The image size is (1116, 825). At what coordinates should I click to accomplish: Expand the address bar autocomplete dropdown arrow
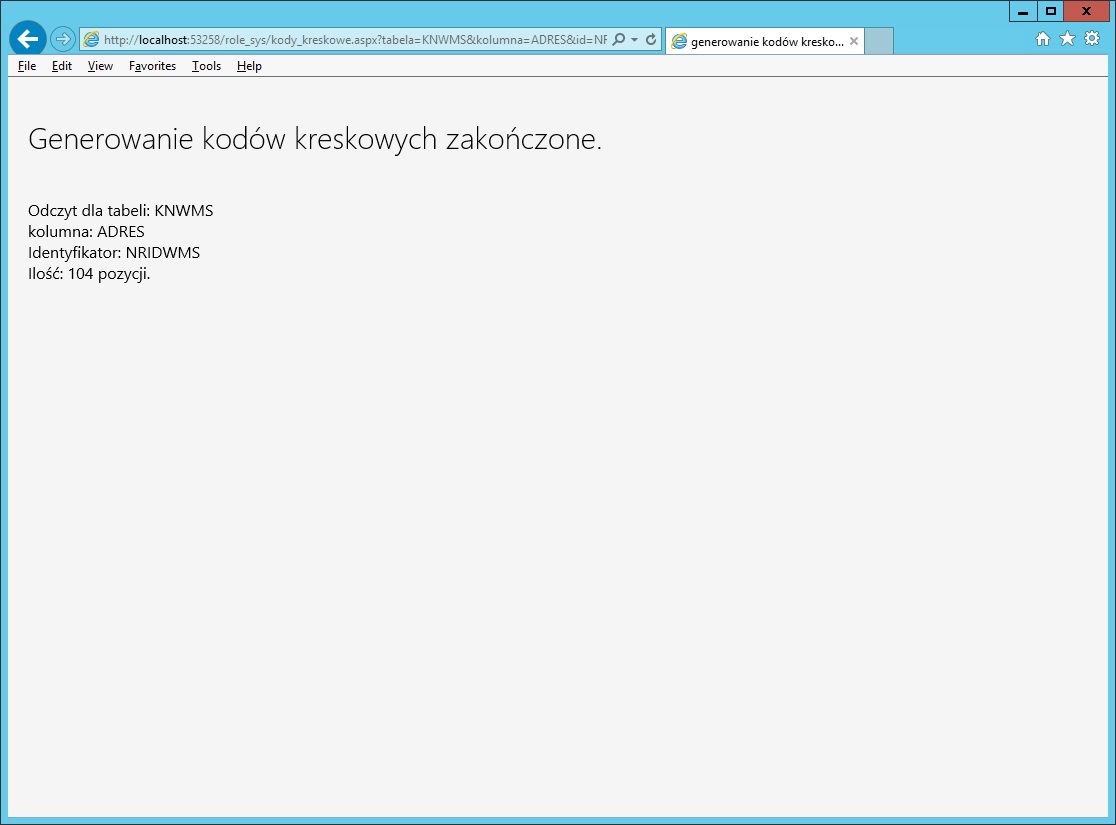pos(634,40)
